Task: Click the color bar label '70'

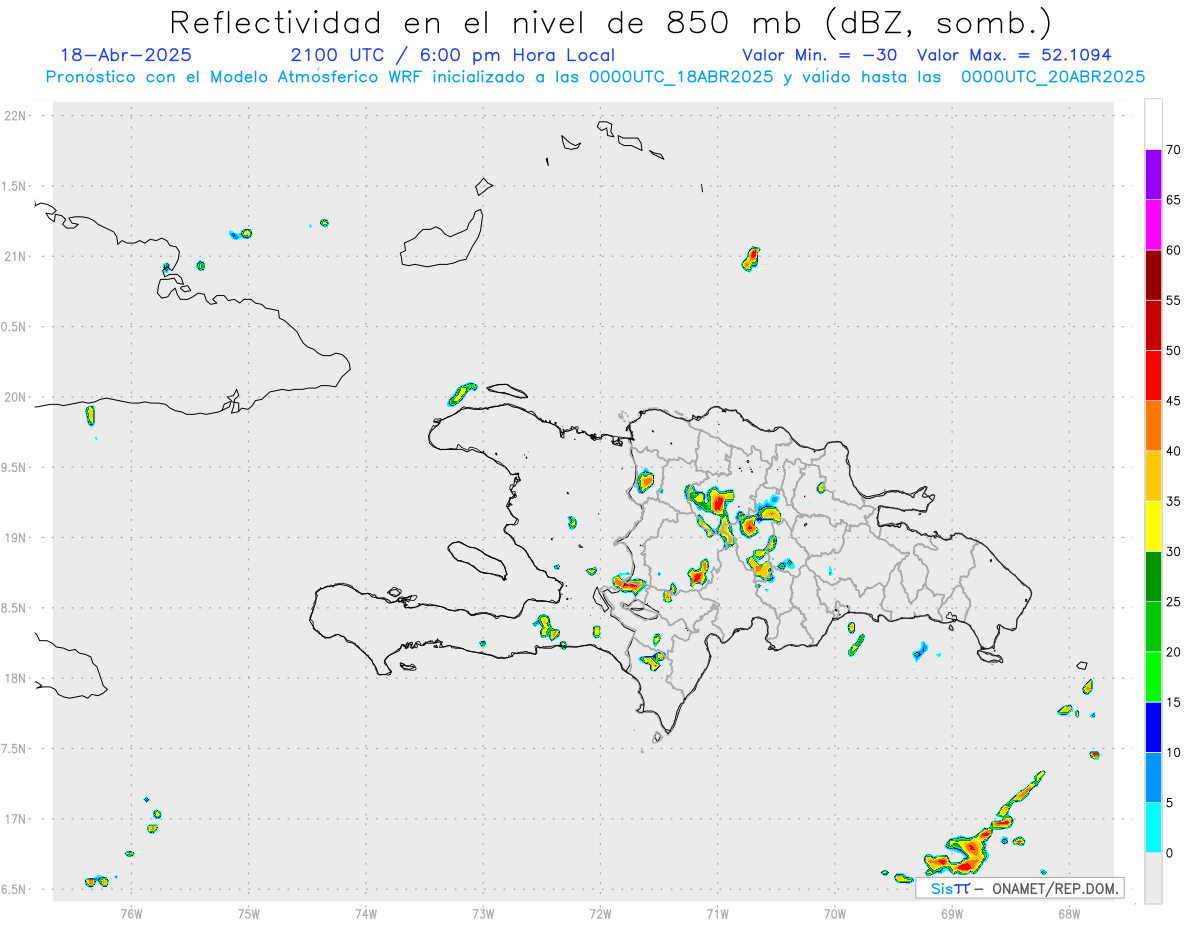Action: point(1173,150)
